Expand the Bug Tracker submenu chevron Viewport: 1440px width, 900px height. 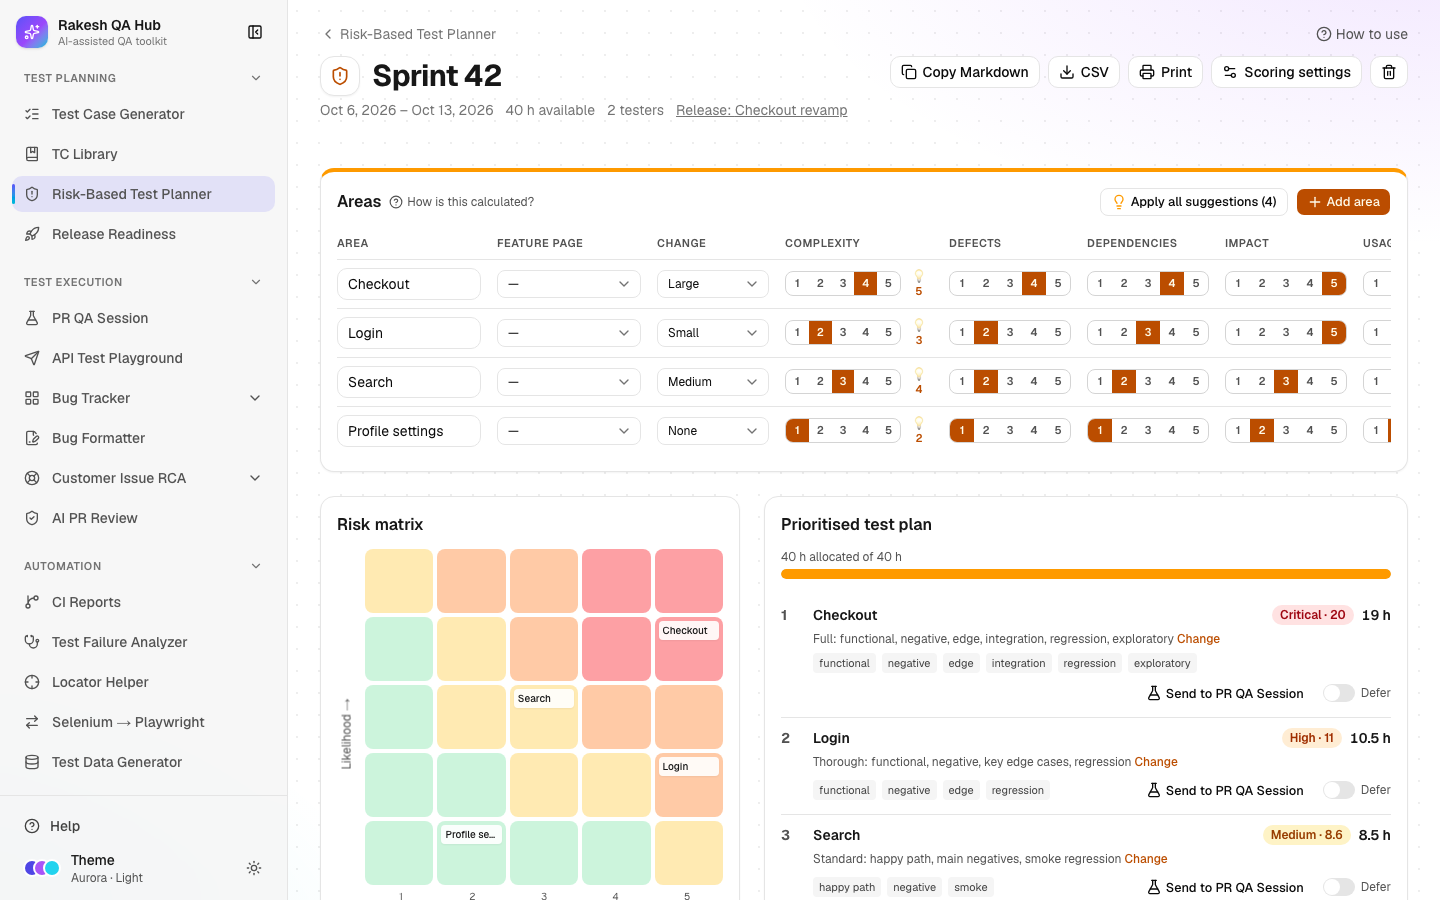tap(255, 398)
